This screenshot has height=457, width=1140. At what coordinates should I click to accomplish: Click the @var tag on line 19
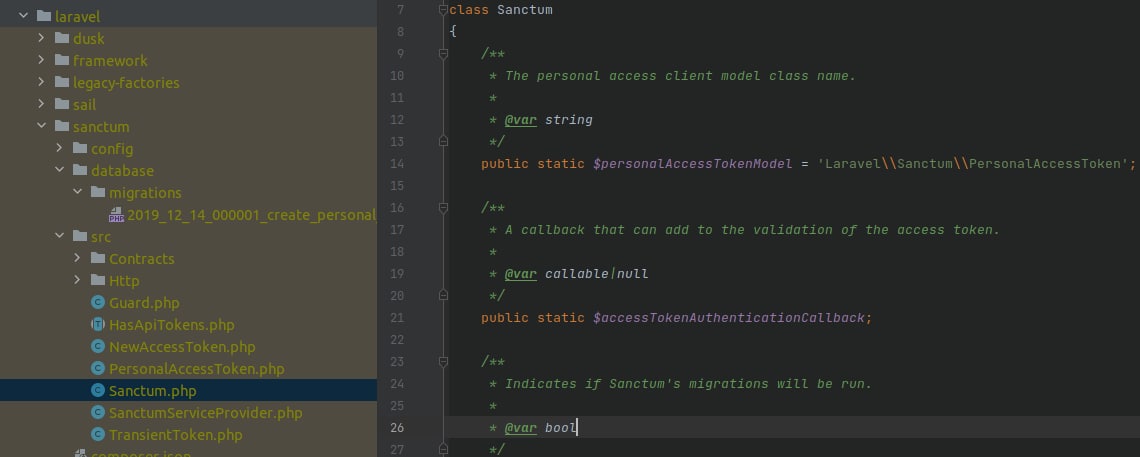[x=521, y=273]
